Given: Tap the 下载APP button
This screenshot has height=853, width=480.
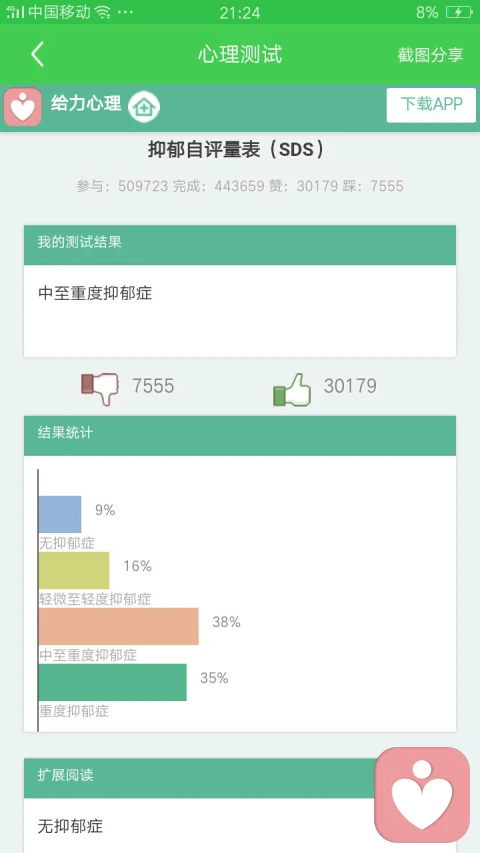Looking at the screenshot, I should [x=431, y=104].
